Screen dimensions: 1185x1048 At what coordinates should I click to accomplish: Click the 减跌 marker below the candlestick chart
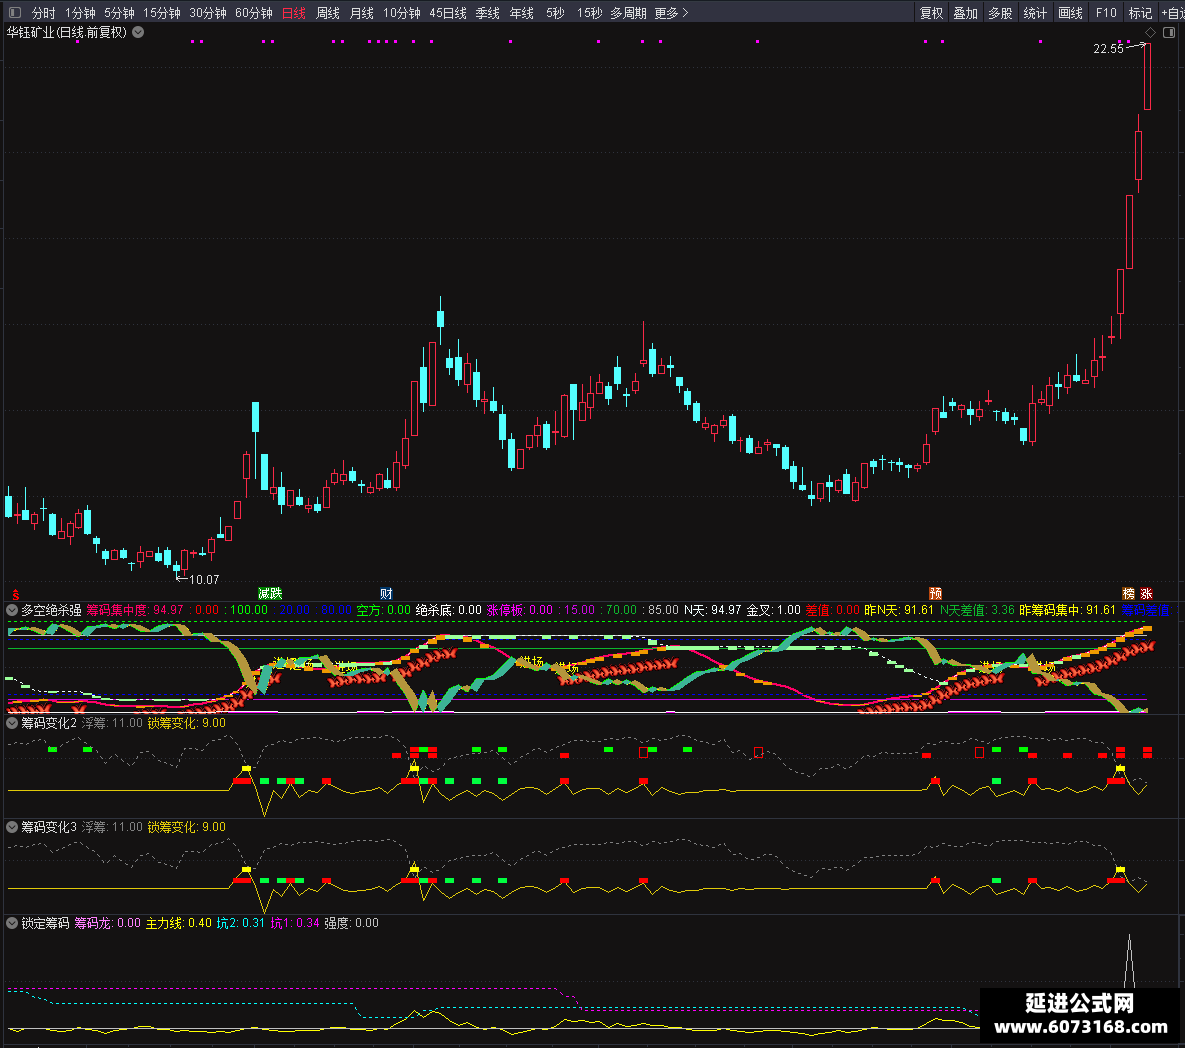270,593
